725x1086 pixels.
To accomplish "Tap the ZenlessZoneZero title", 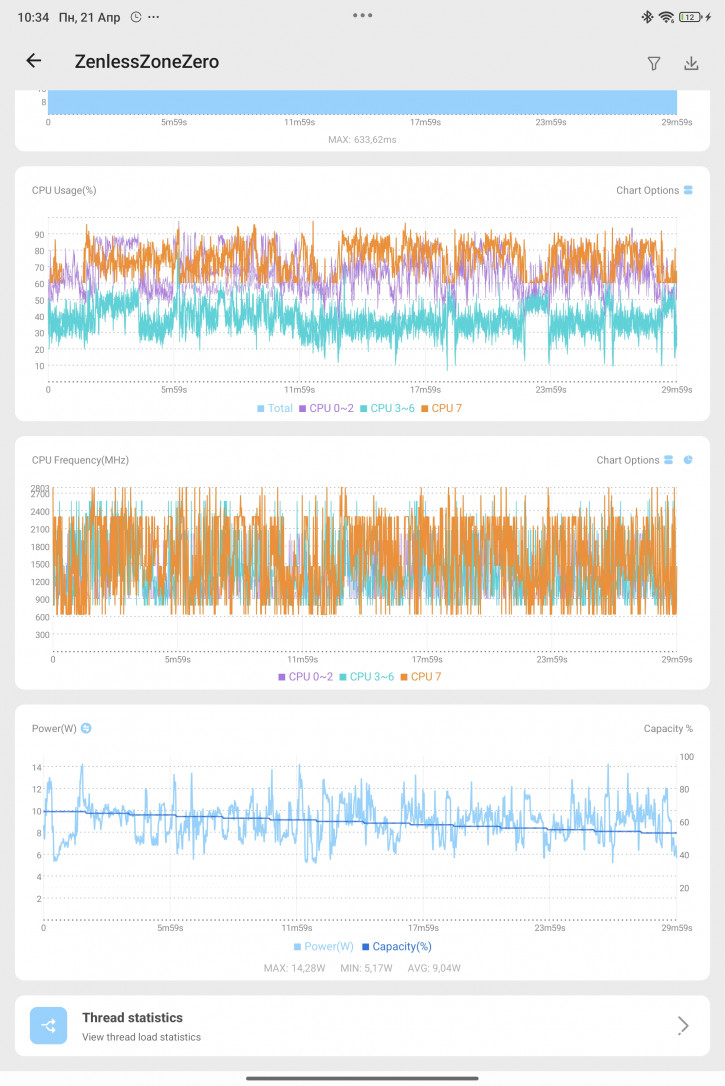I will click(147, 62).
